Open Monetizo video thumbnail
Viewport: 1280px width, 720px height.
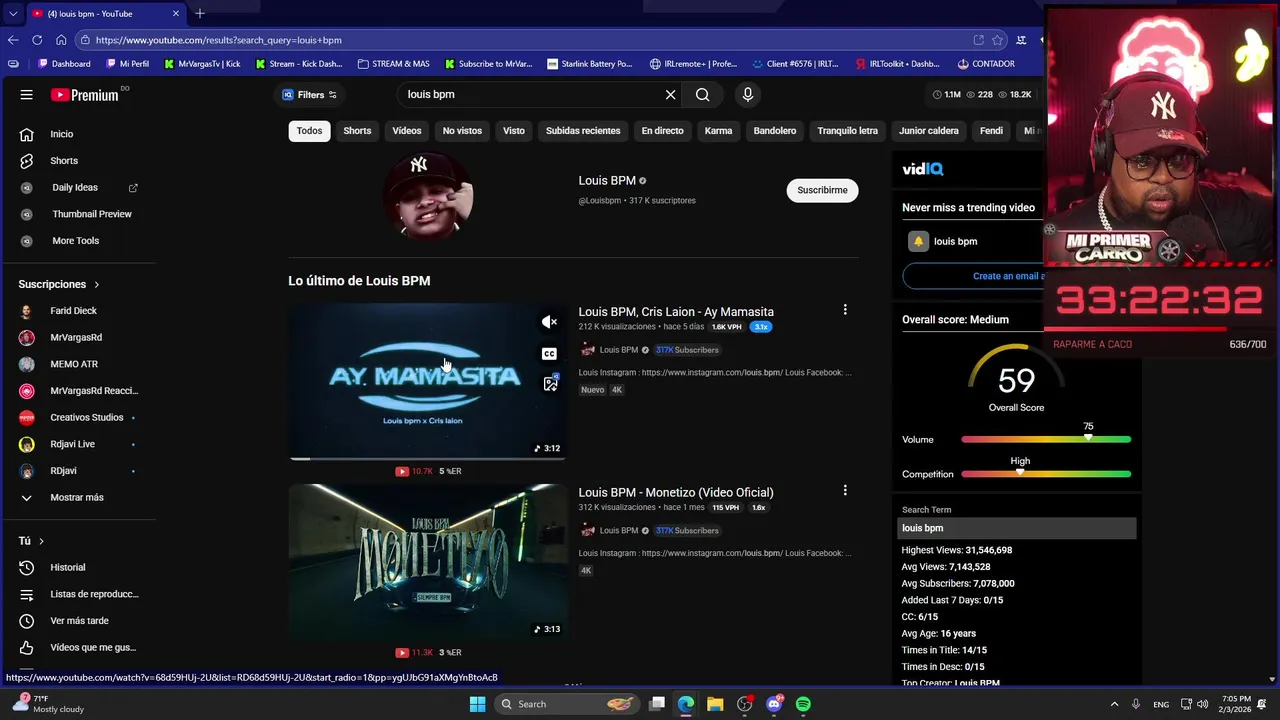[428, 562]
